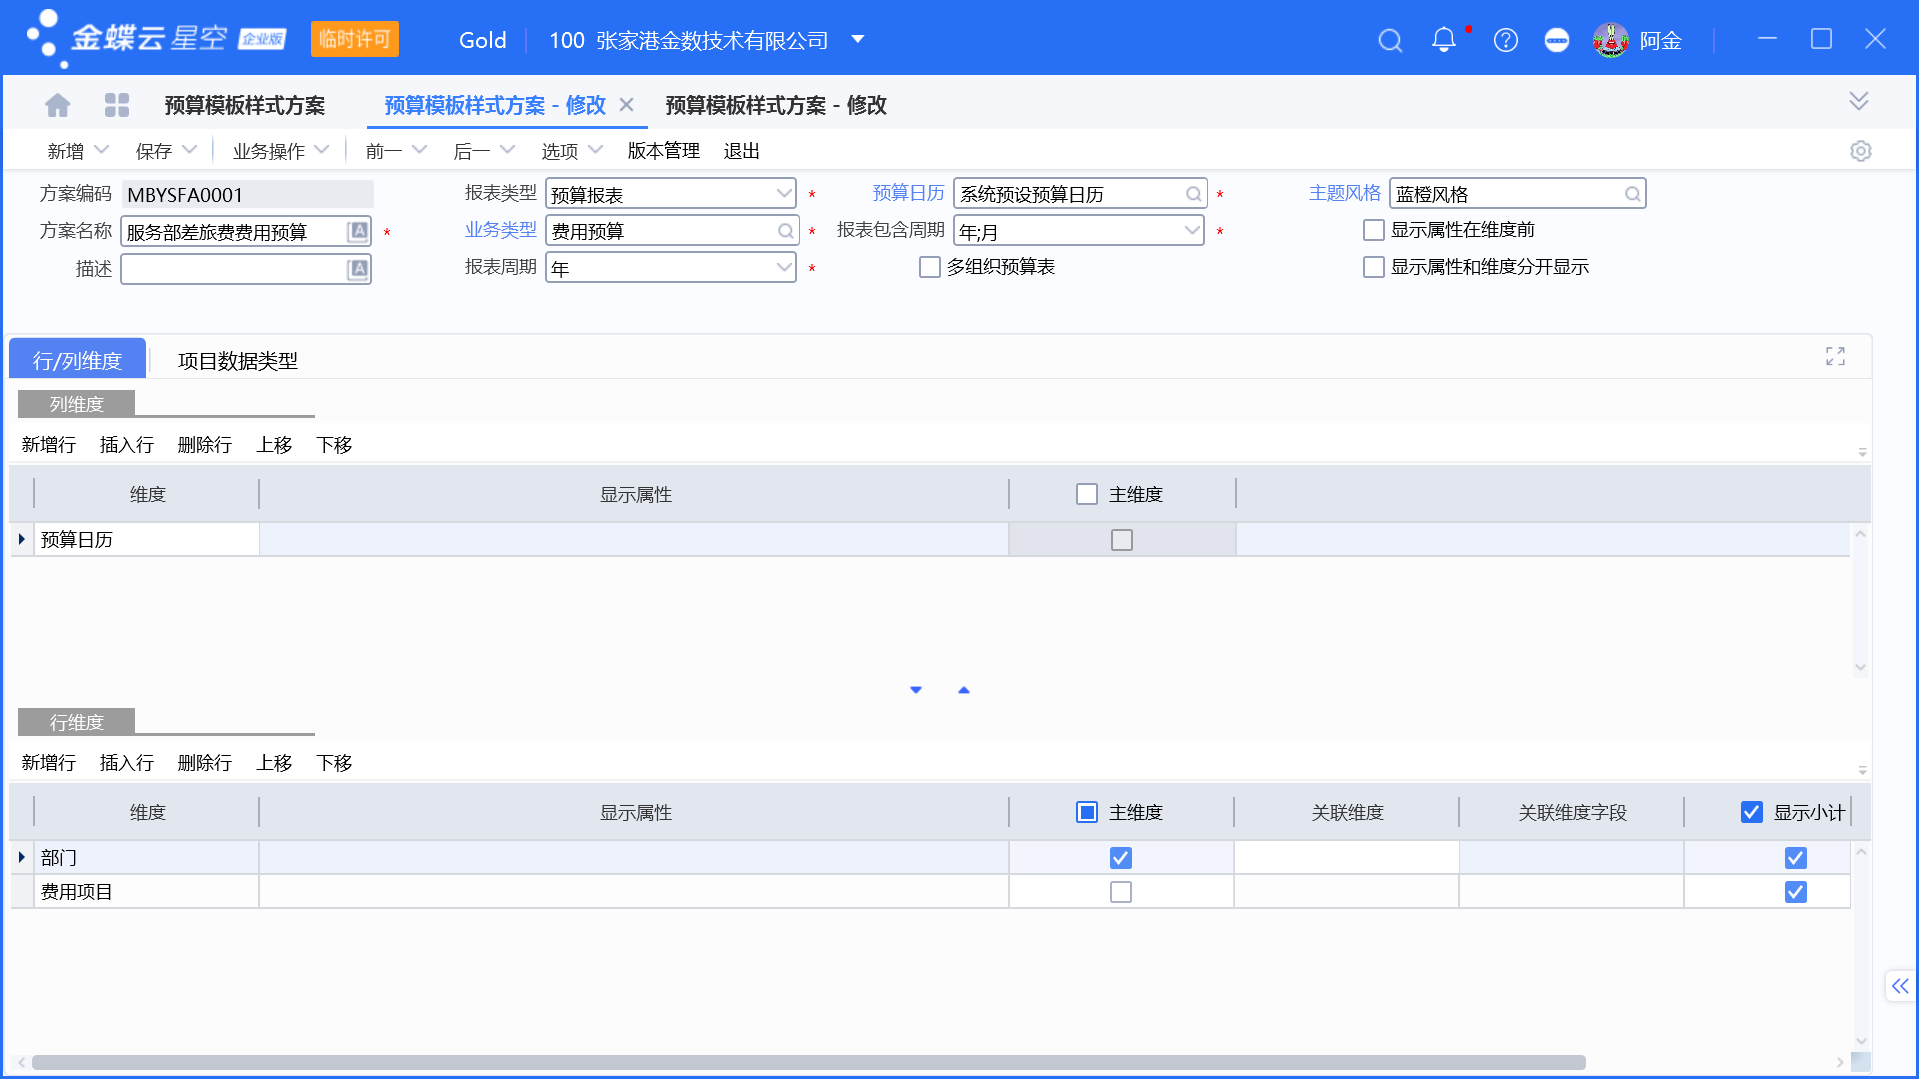Viewport: 1919px width, 1079px height.
Task: Toggle 显示属性和维度分开显示 checkbox
Action: (x=1374, y=267)
